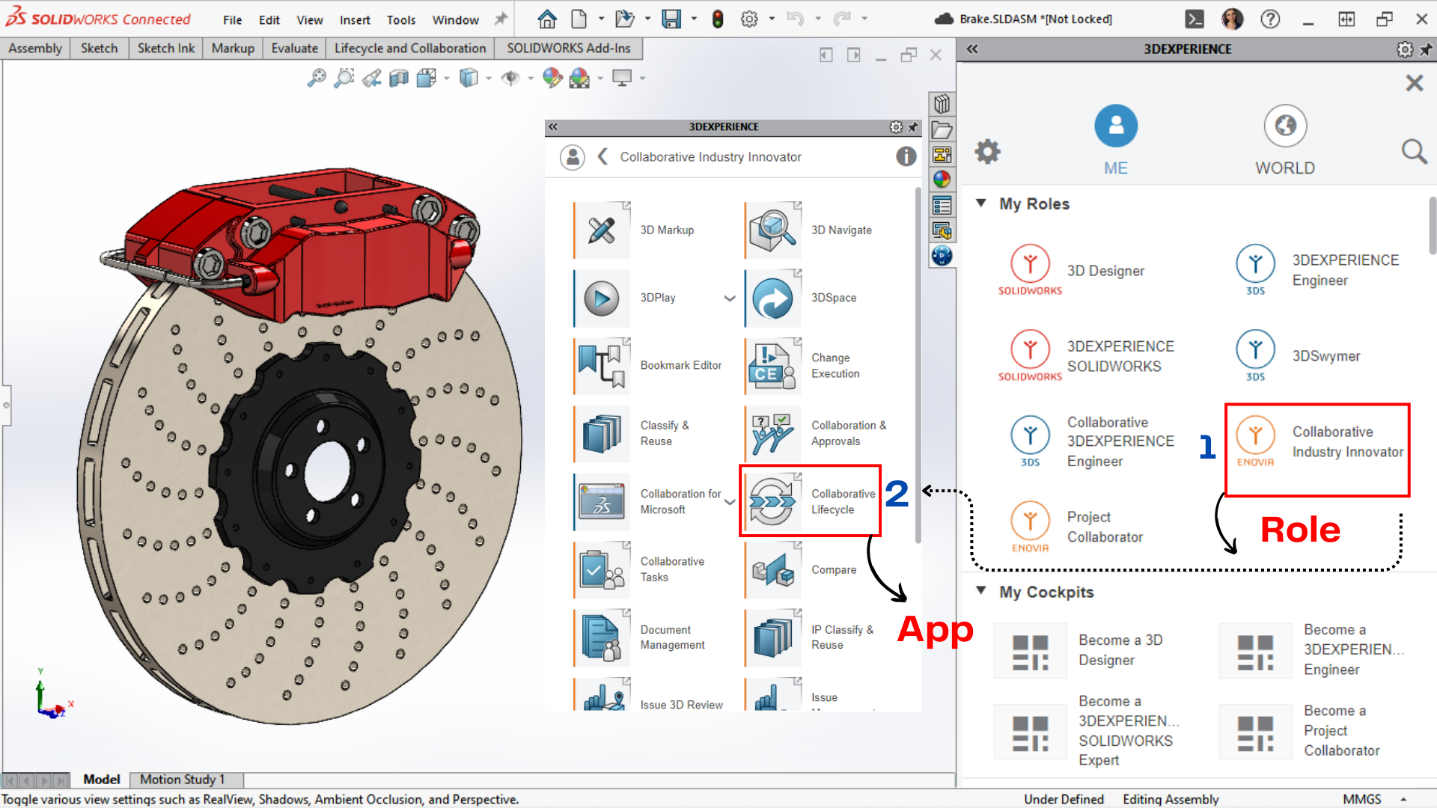Click search magnifier in 3DEXPERIENCE panel
This screenshot has height=808, width=1437.
click(1414, 151)
